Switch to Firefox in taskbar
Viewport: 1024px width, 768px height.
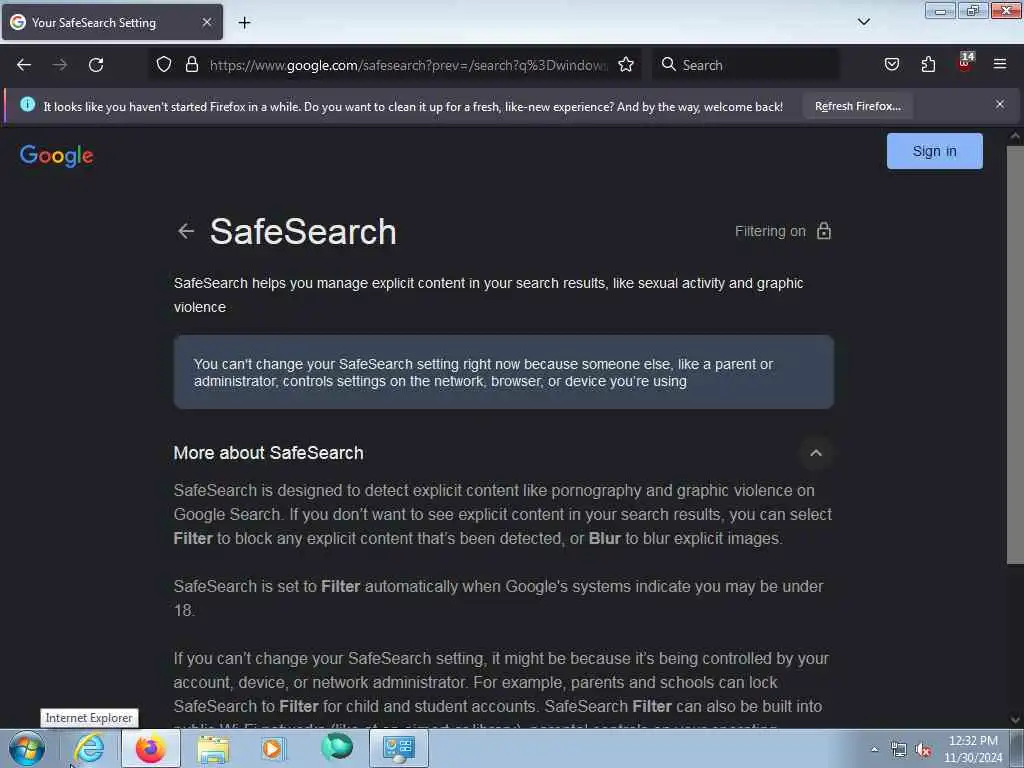tap(151, 748)
